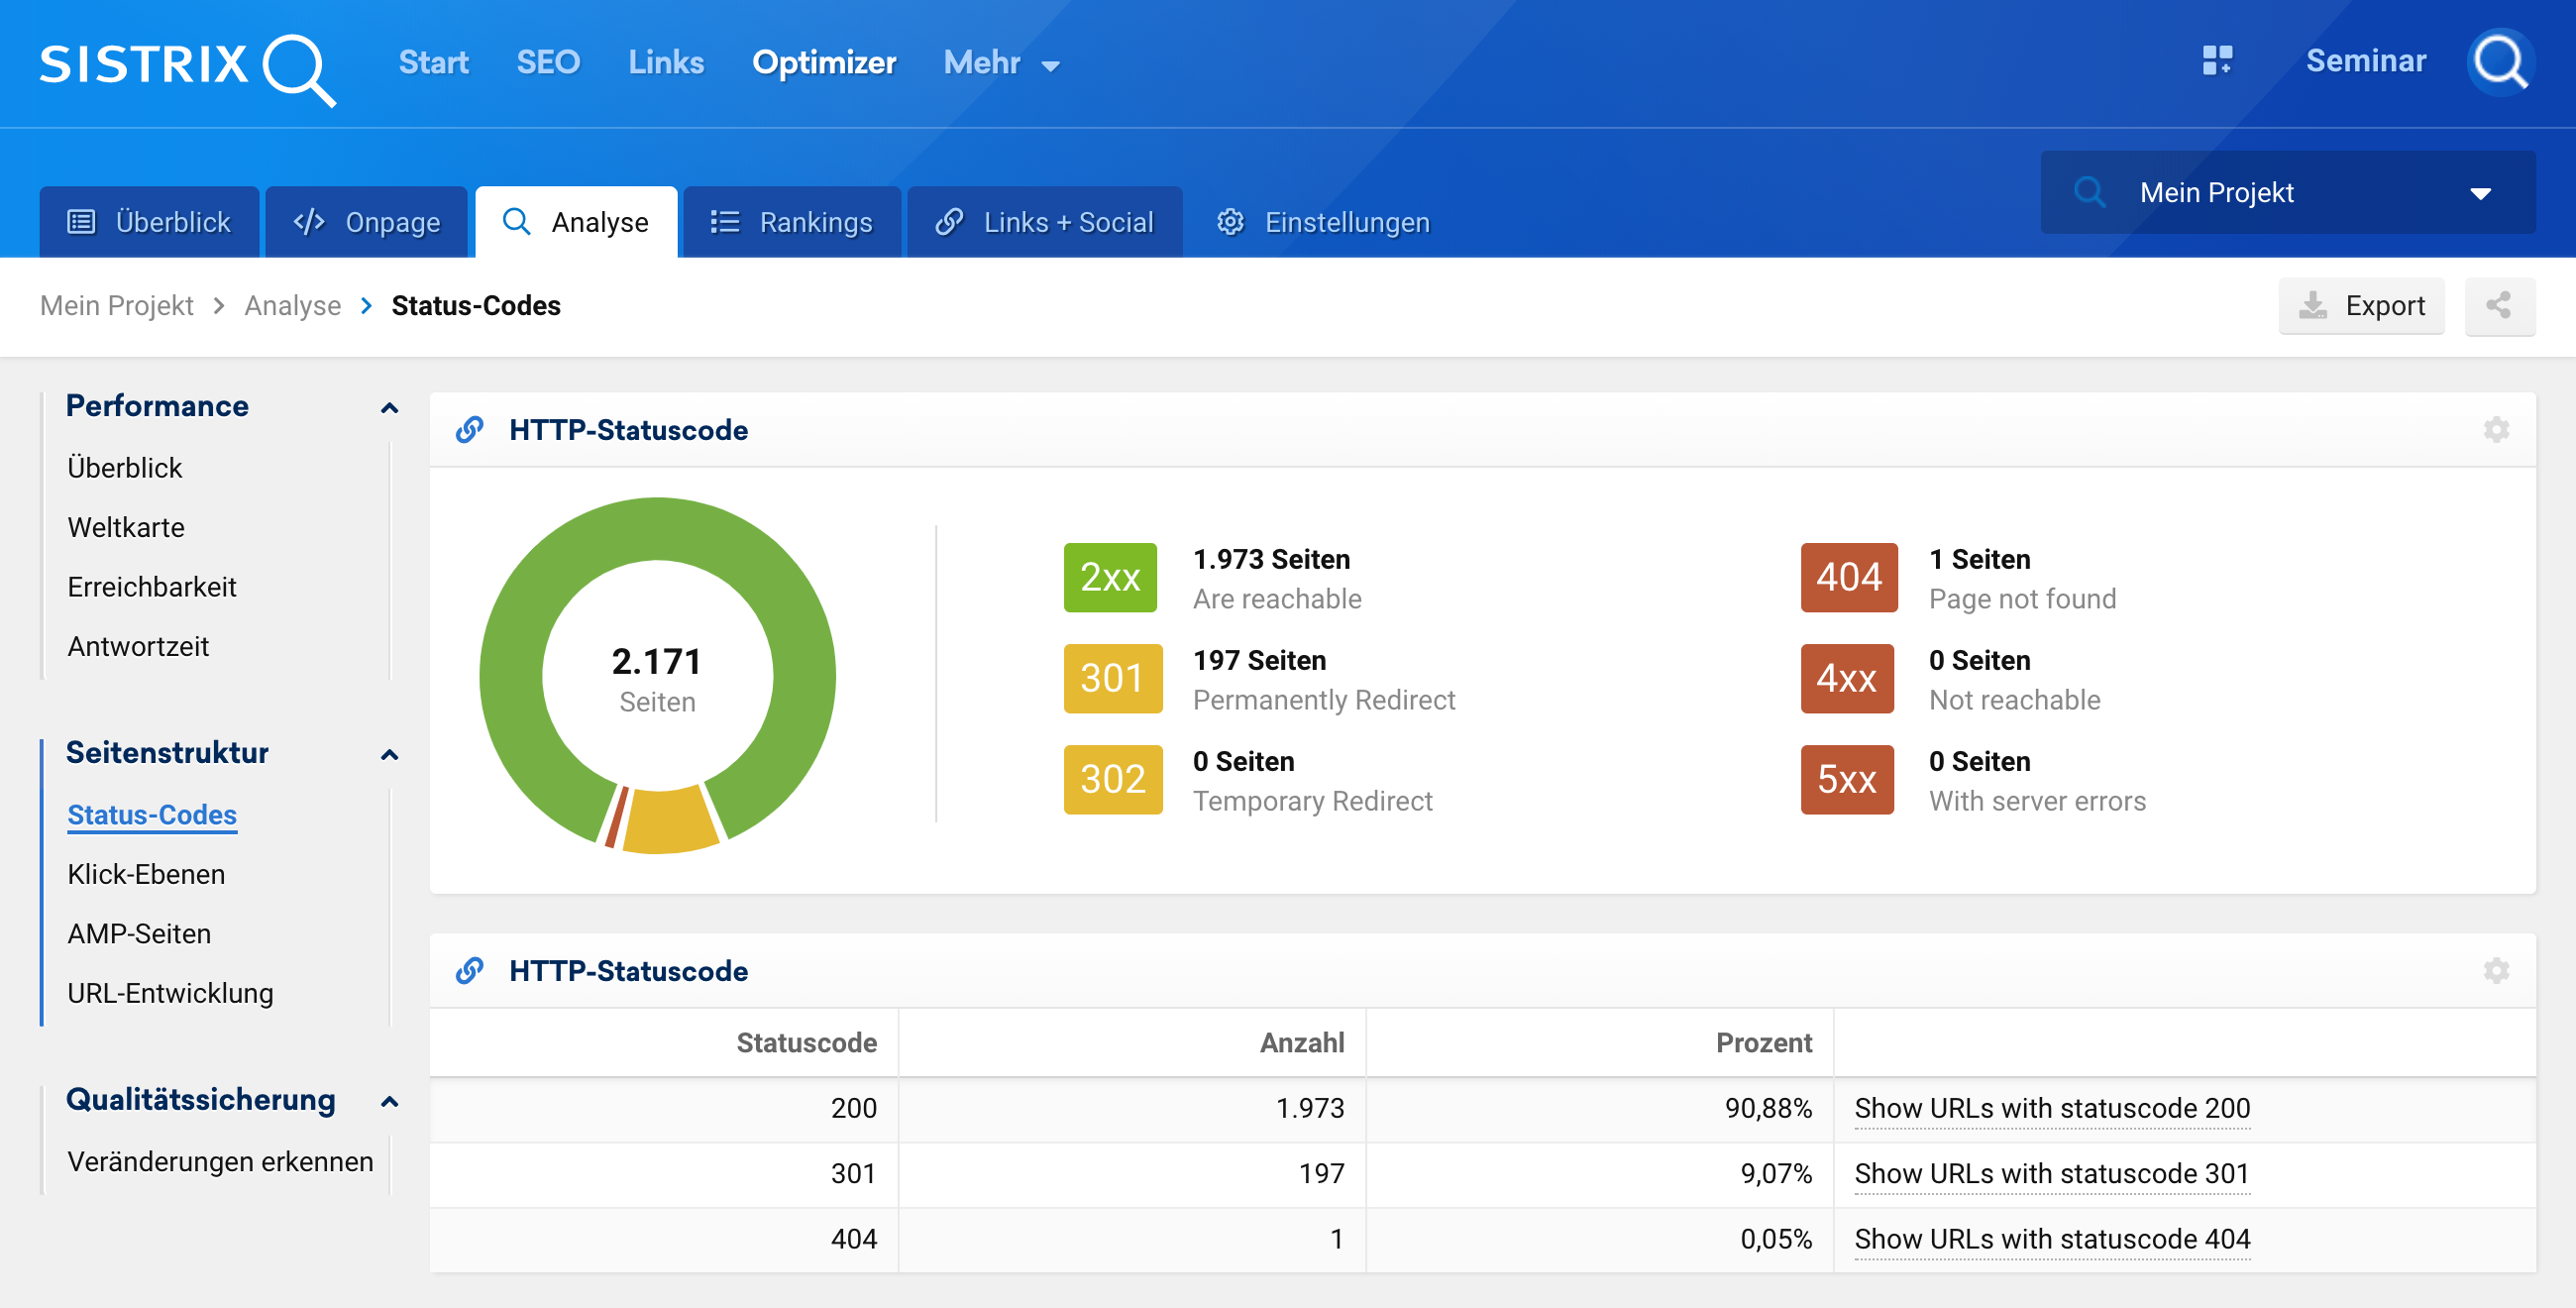Switch to the Onpage tab

367,222
